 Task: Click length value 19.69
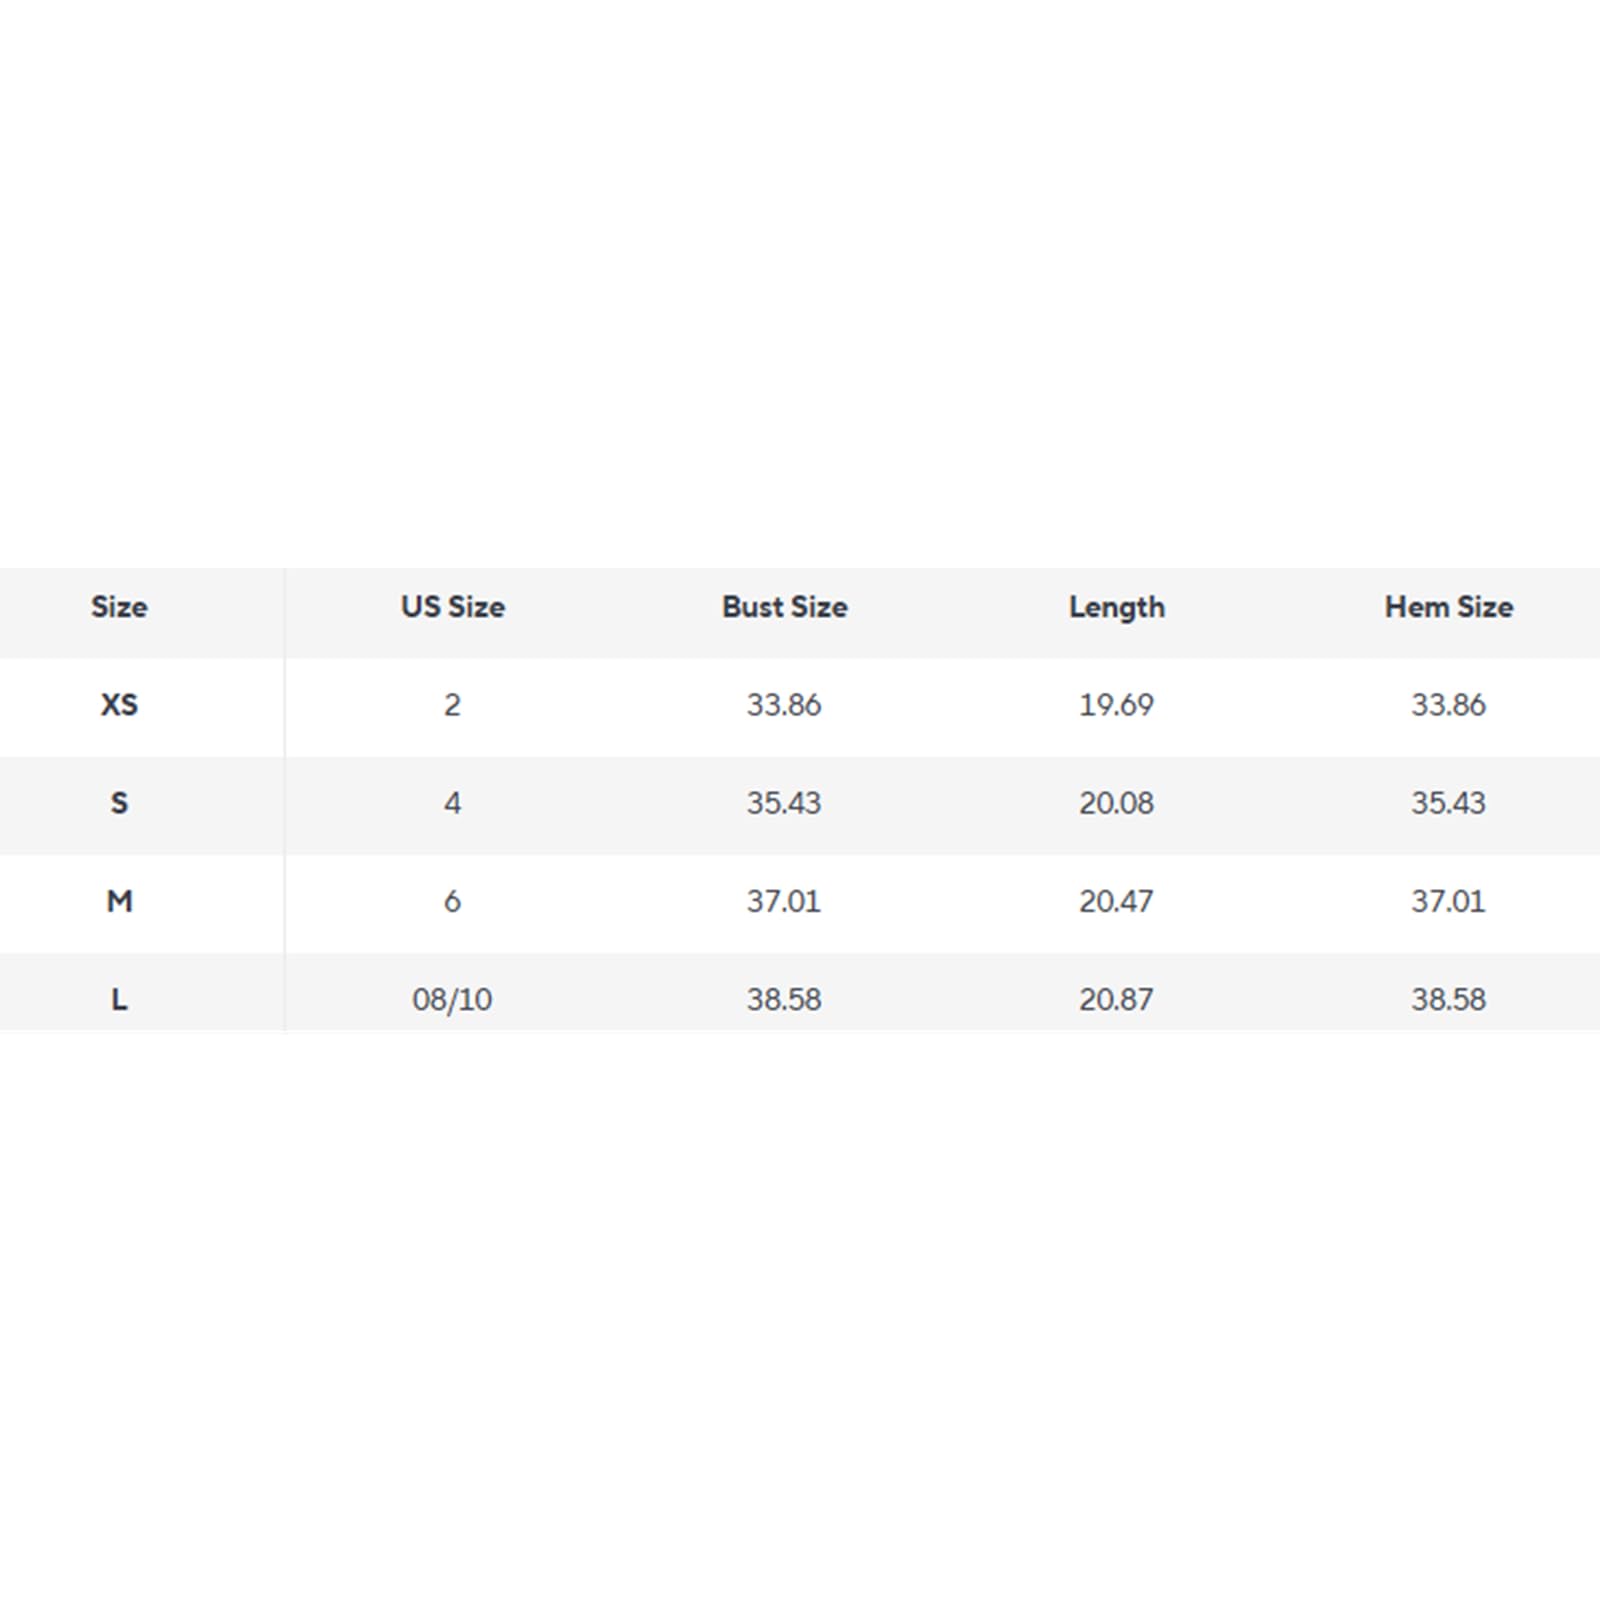1116,705
